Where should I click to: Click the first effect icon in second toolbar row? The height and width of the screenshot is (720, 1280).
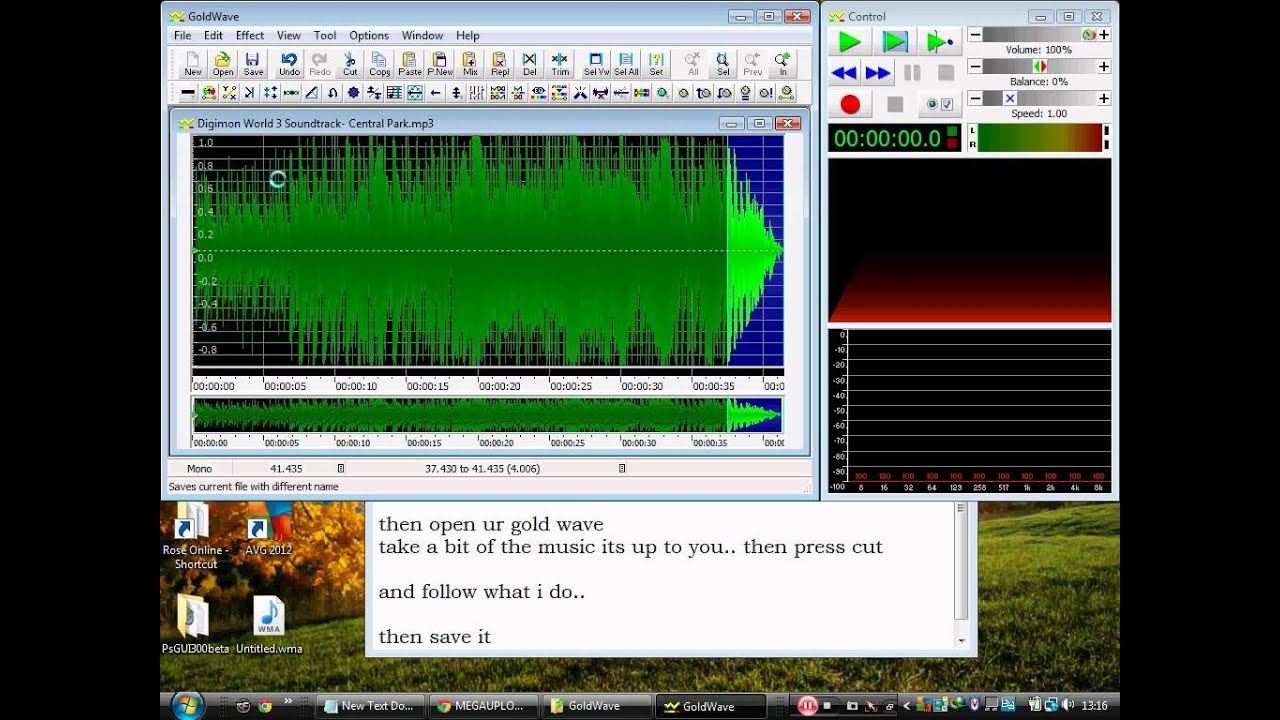(x=188, y=93)
